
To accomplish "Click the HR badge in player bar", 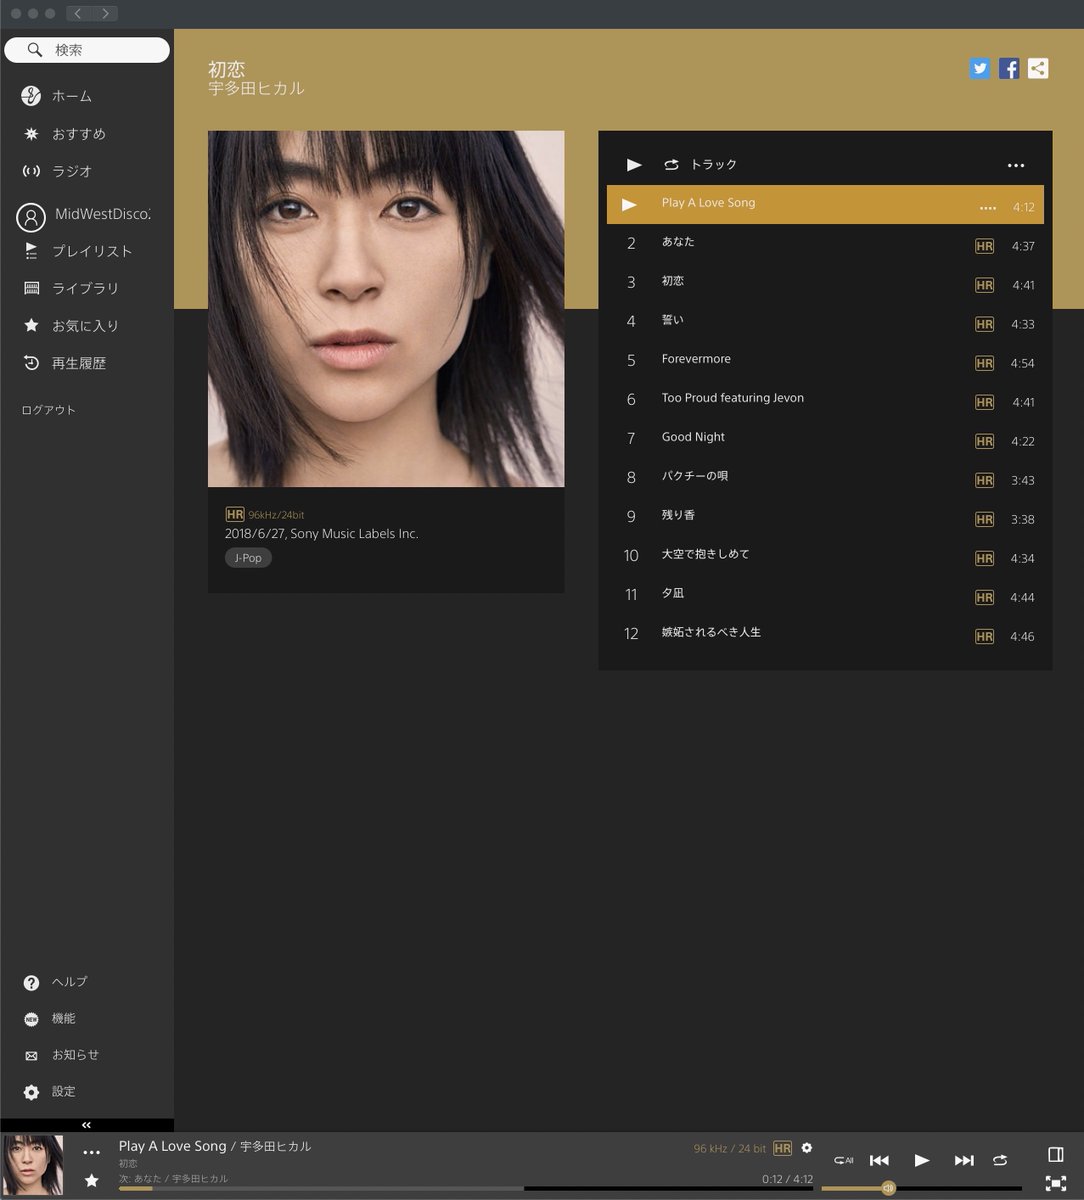I will point(782,1149).
